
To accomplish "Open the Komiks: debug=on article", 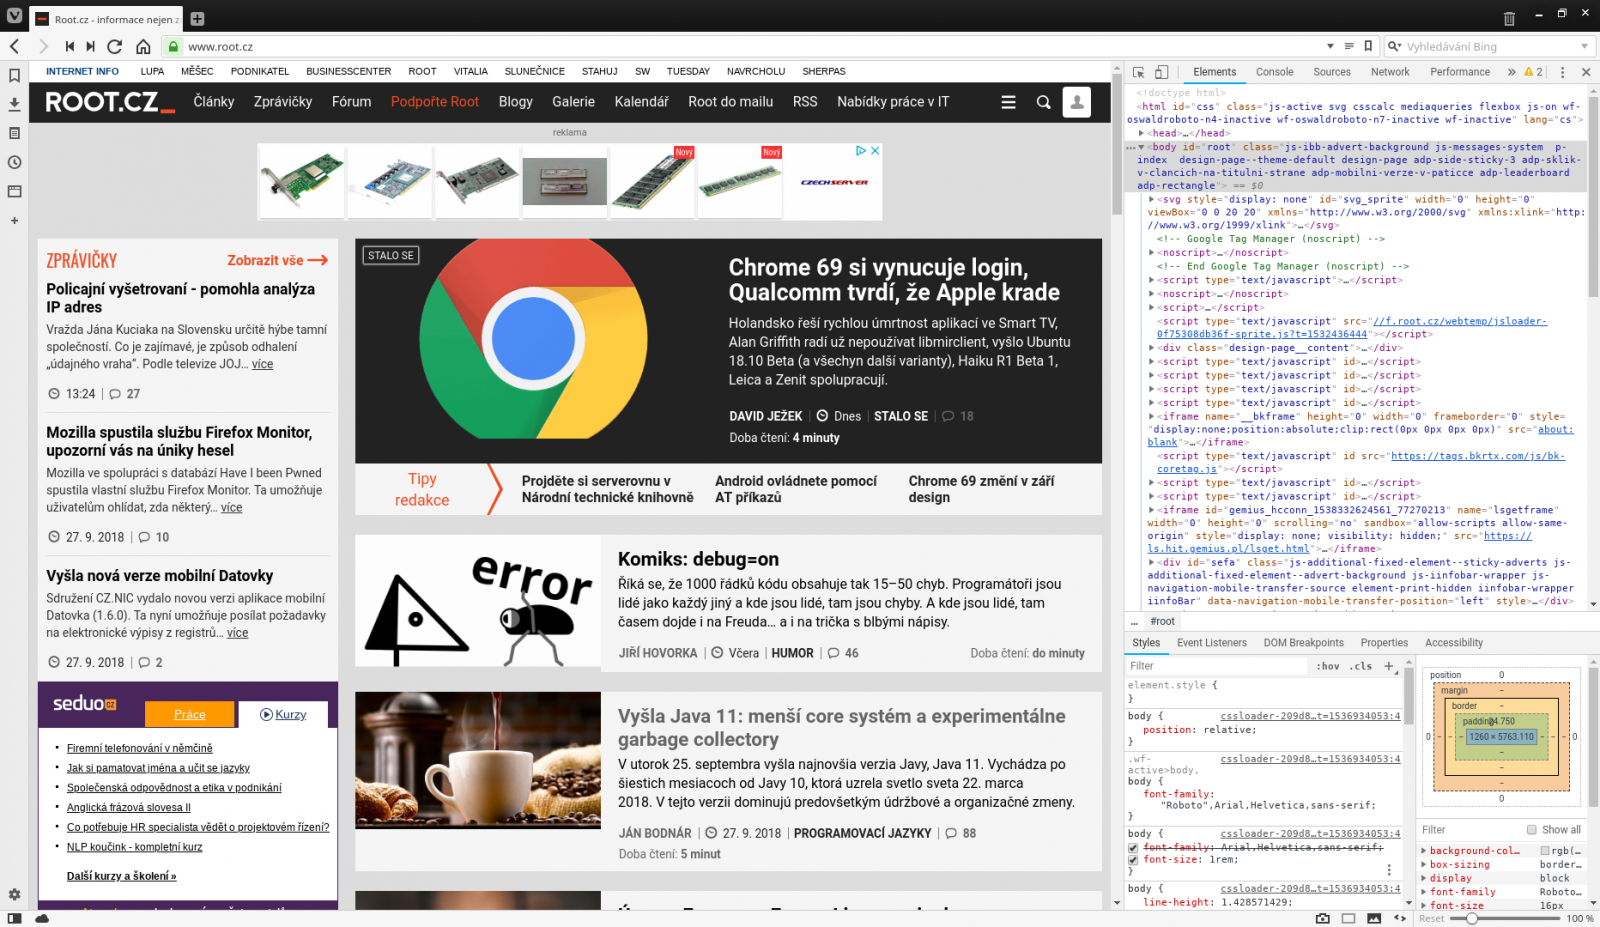I will [x=698, y=559].
